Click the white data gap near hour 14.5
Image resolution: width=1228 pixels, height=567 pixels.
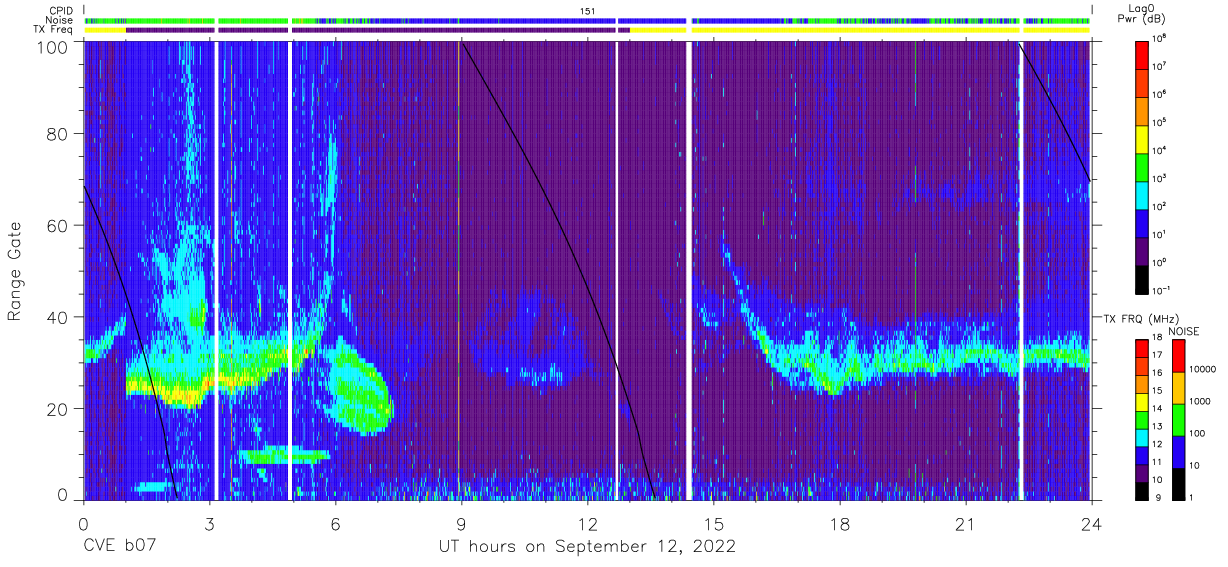(x=688, y=269)
